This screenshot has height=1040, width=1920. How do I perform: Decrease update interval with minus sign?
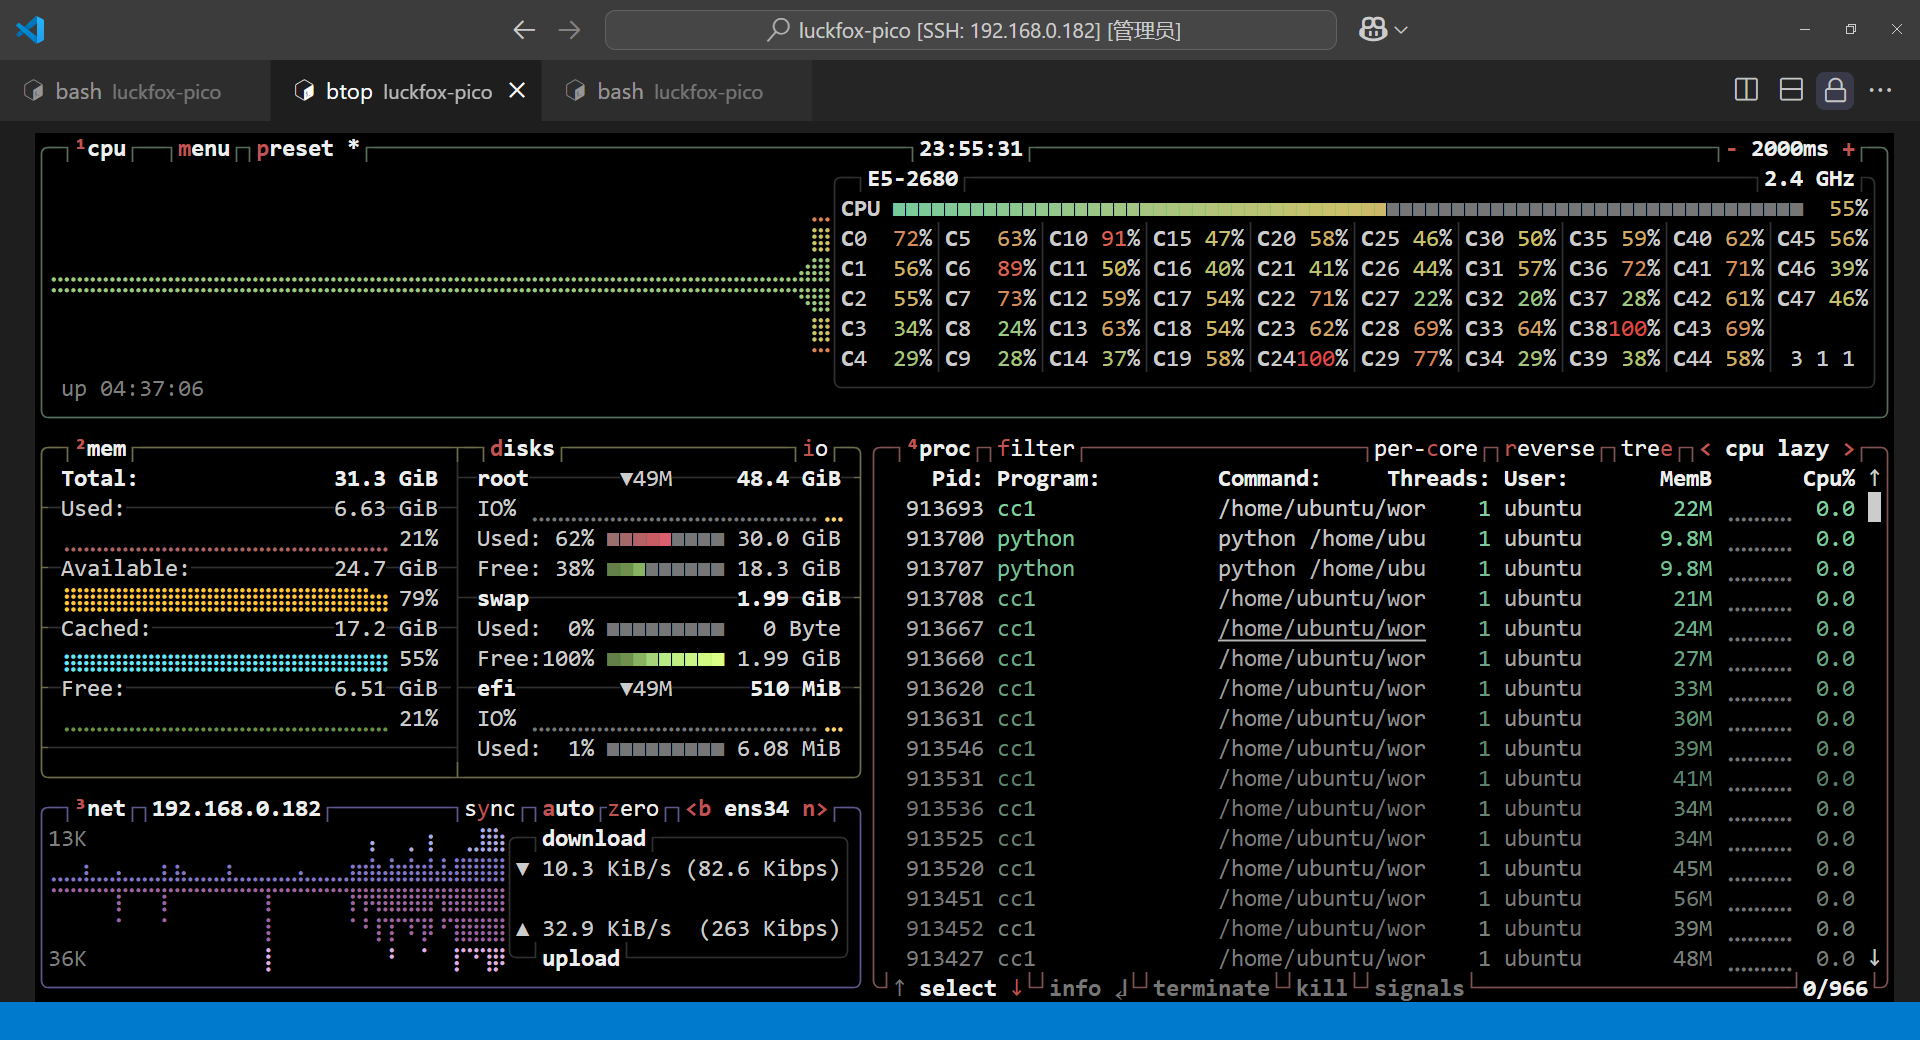[x=1732, y=149]
